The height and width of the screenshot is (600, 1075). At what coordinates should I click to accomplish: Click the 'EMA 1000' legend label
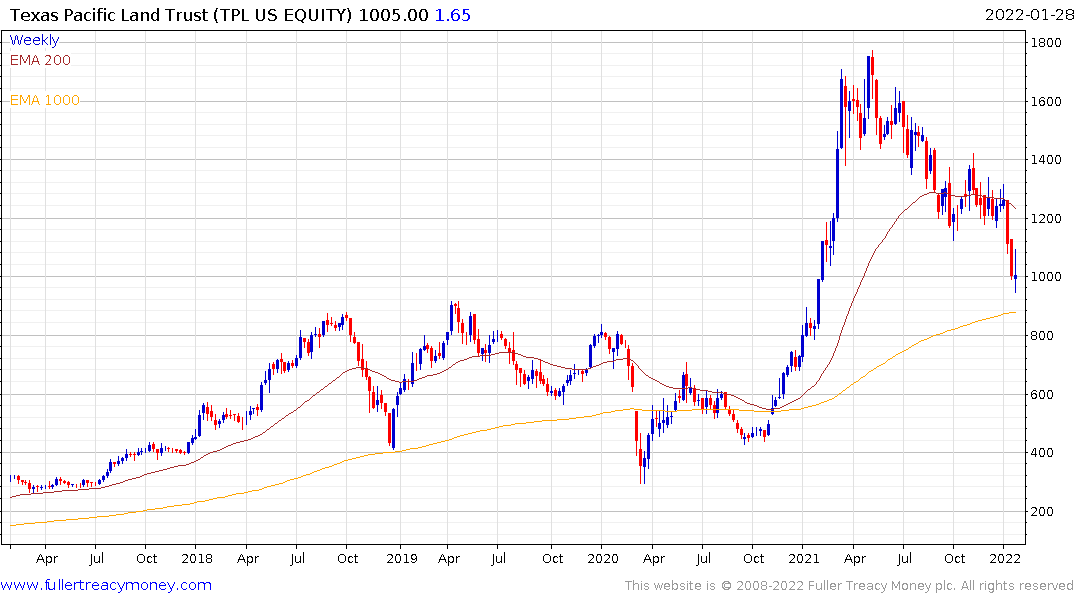click(x=45, y=101)
